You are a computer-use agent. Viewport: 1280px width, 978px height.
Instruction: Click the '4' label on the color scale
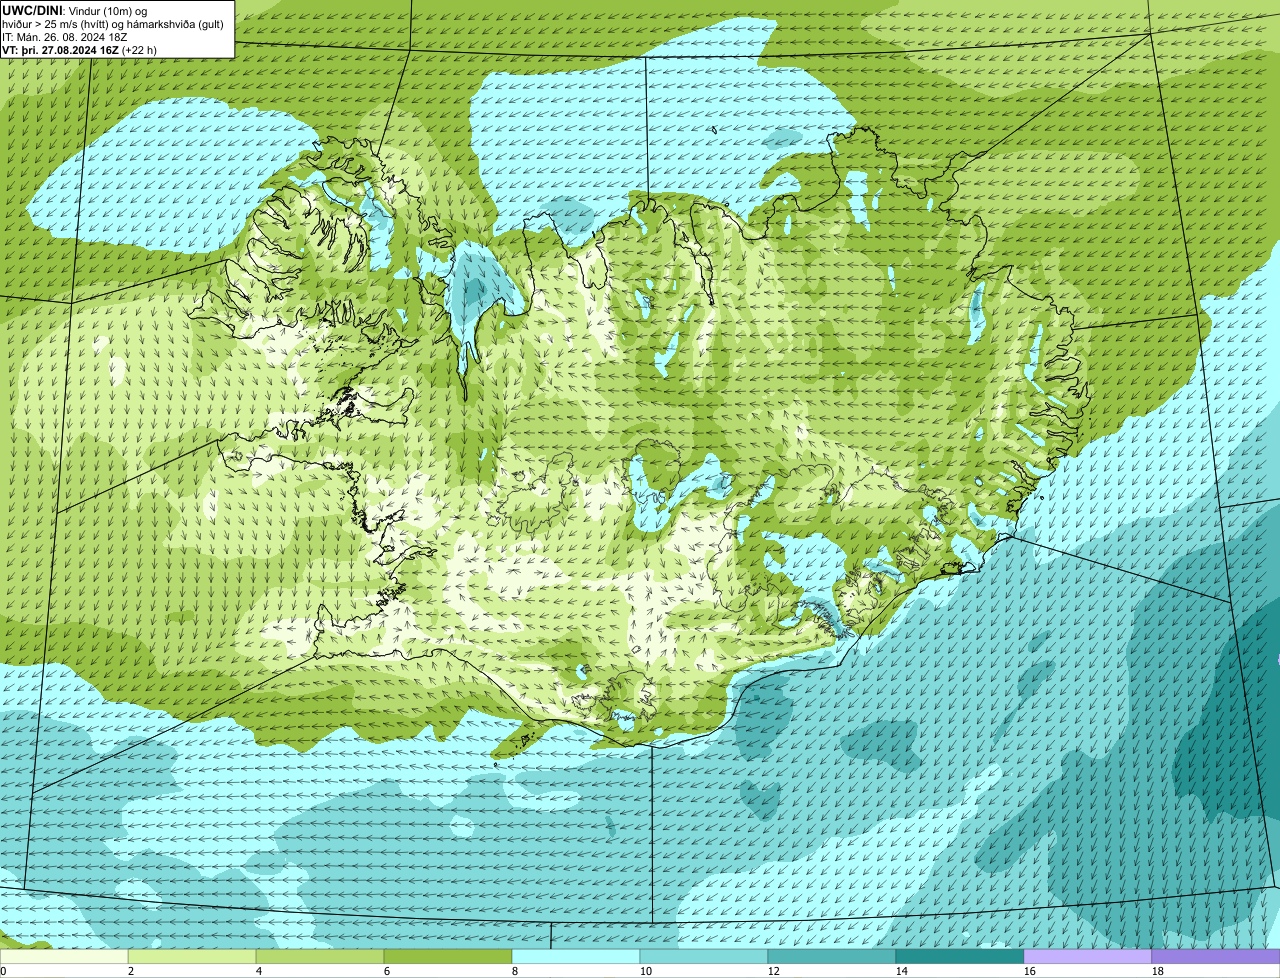click(259, 971)
